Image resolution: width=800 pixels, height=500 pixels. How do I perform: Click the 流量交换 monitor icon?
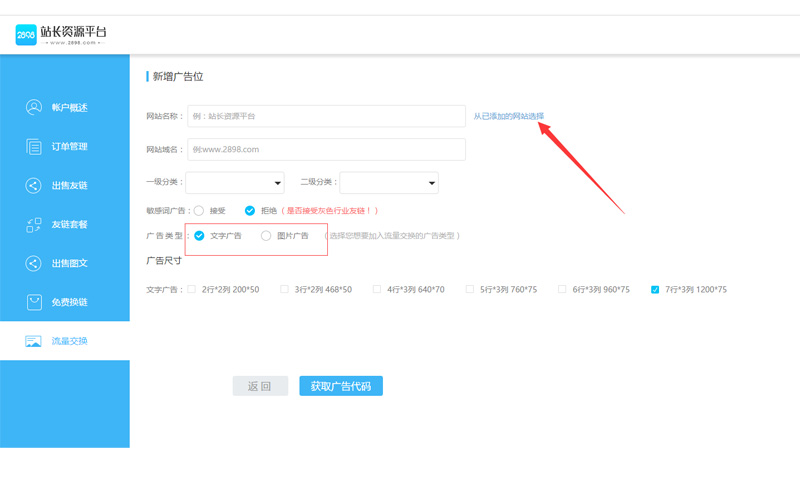tap(34, 341)
